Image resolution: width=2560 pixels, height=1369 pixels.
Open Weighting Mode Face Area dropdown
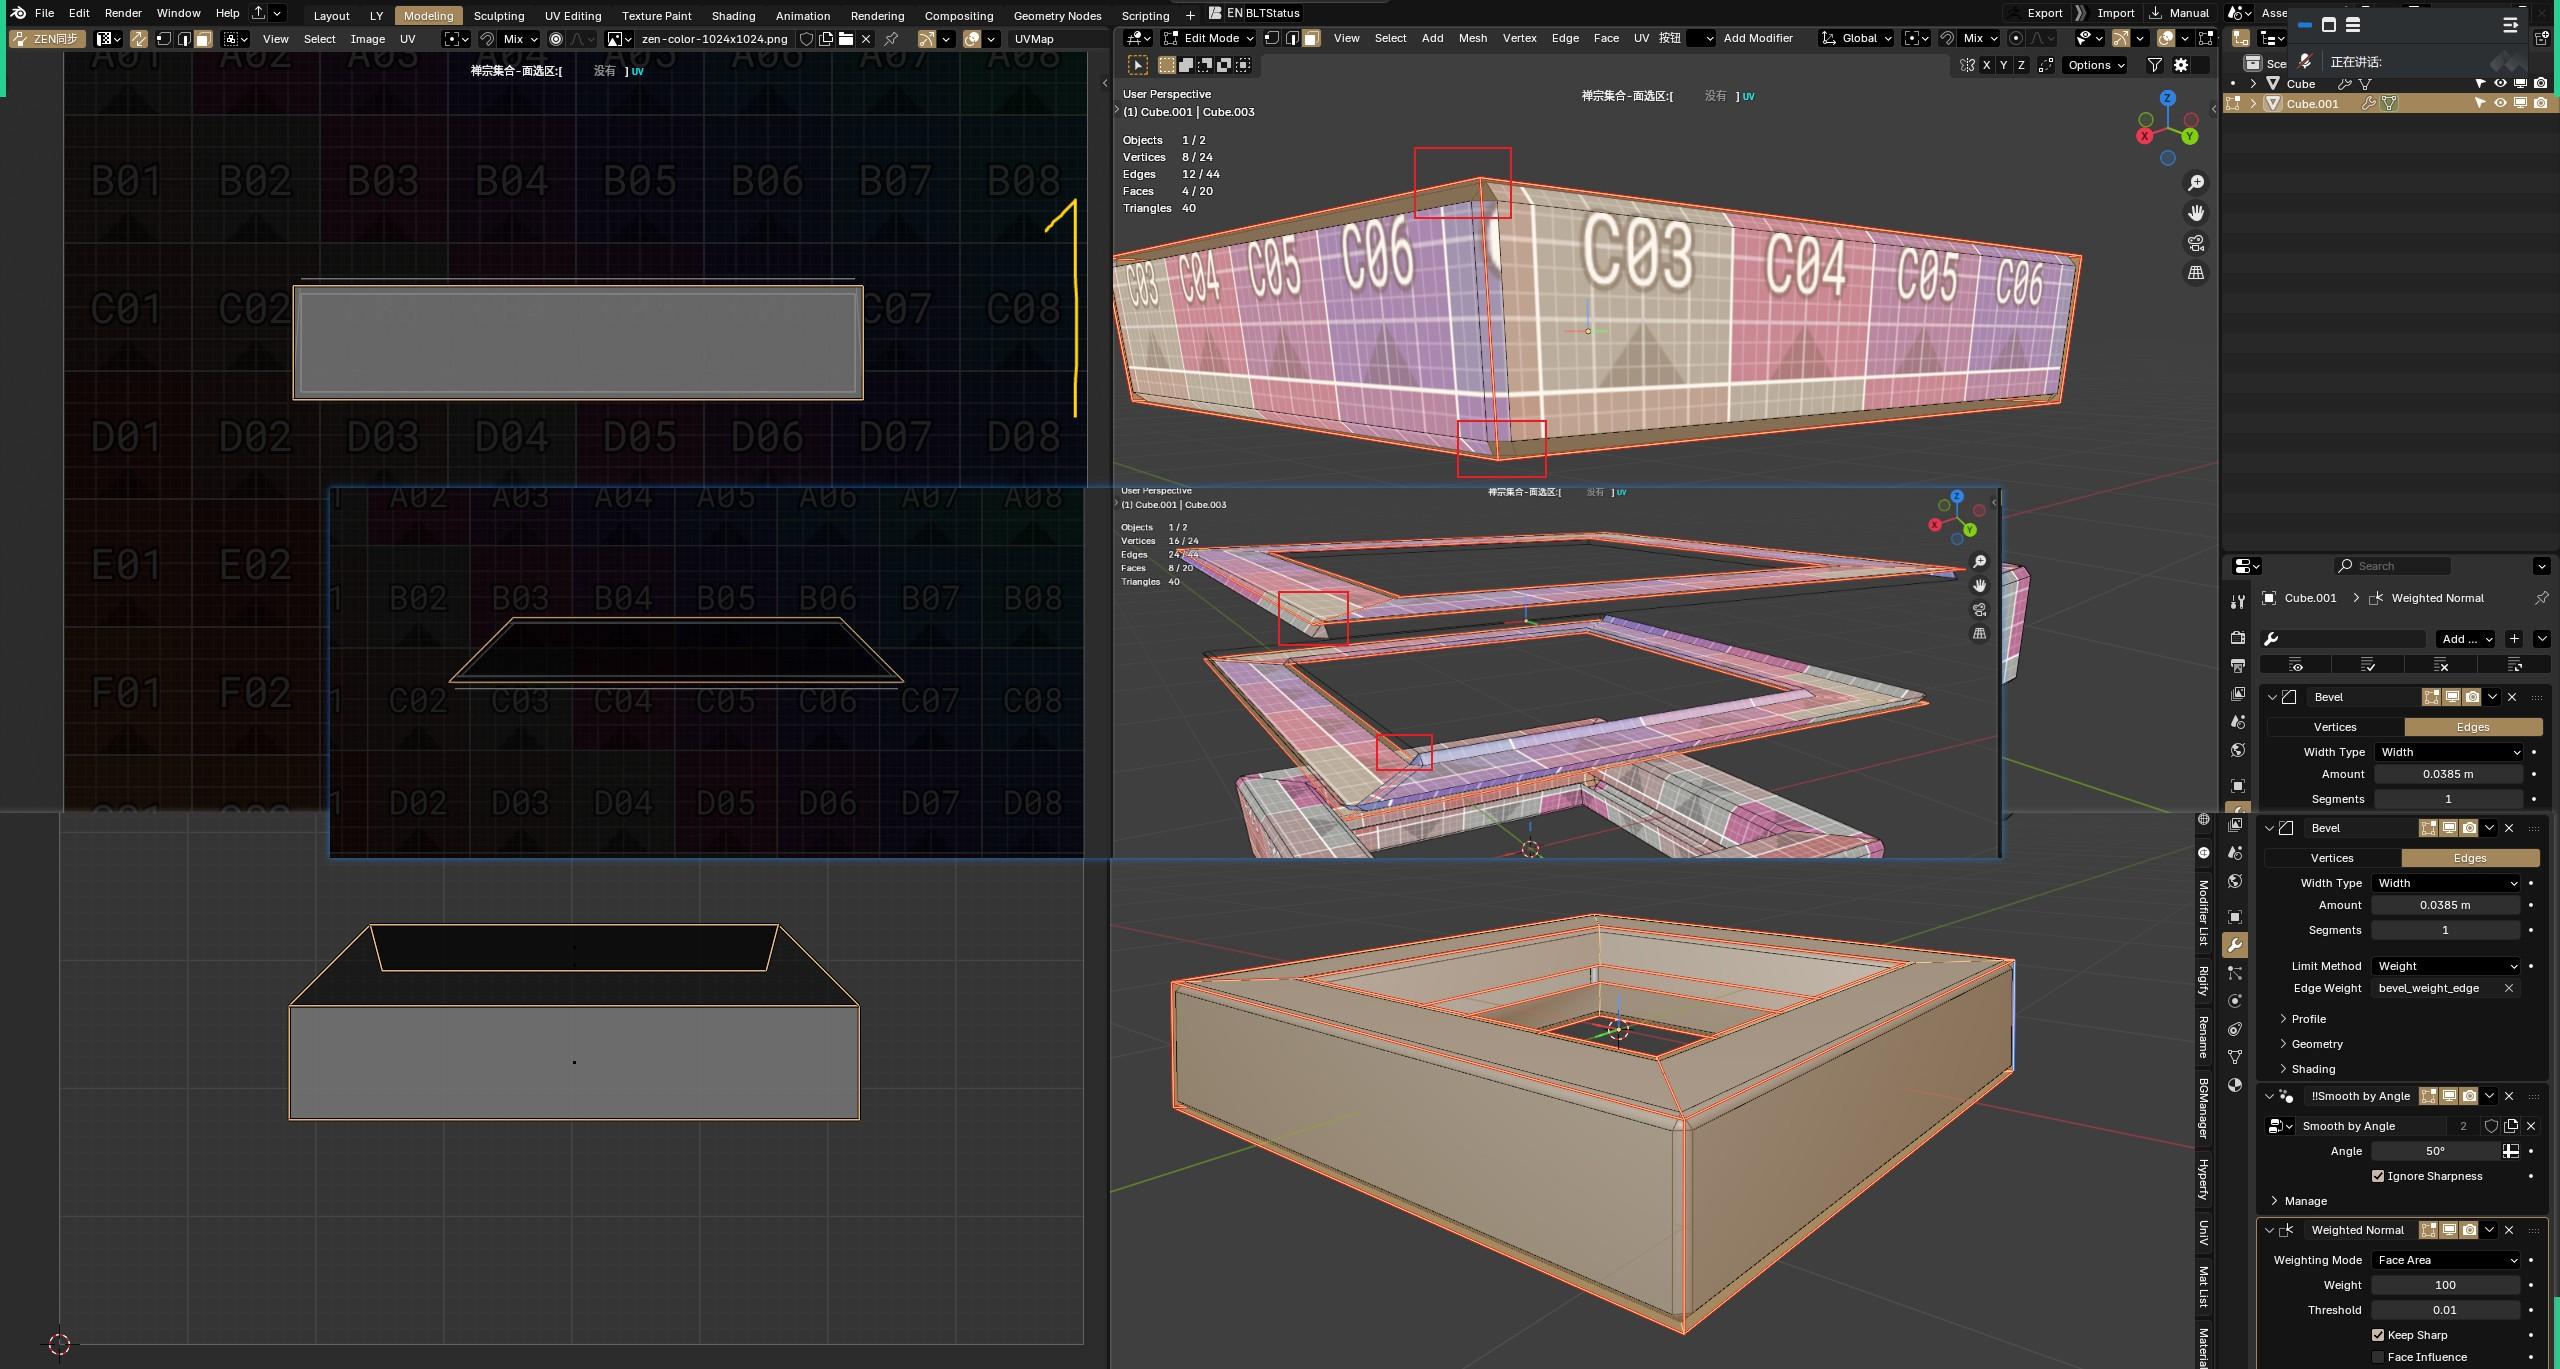(2446, 1260)
